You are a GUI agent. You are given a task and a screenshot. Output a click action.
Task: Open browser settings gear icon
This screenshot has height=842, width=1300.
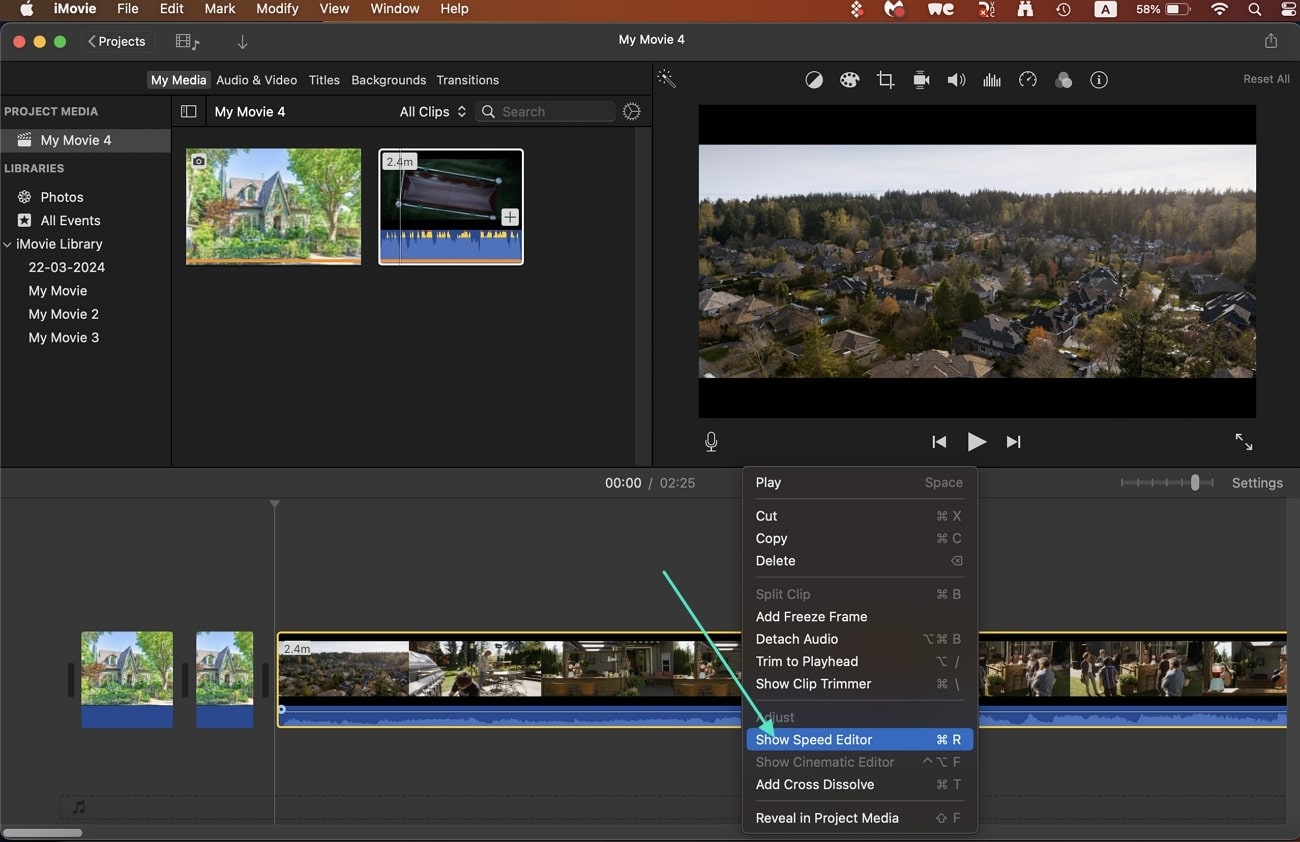631,112
